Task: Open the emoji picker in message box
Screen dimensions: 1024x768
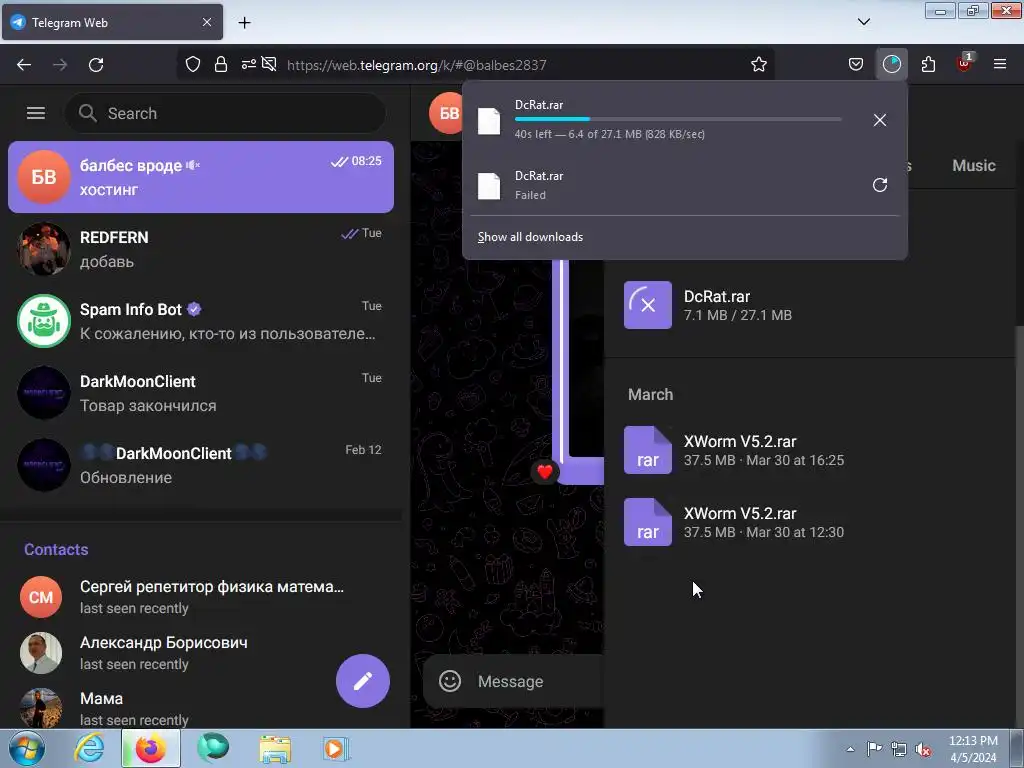Action: coord(449,681)
